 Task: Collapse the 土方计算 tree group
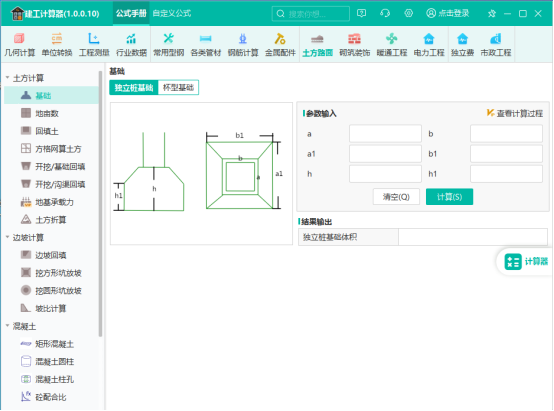pyautogui.click(x=7, y=77)
